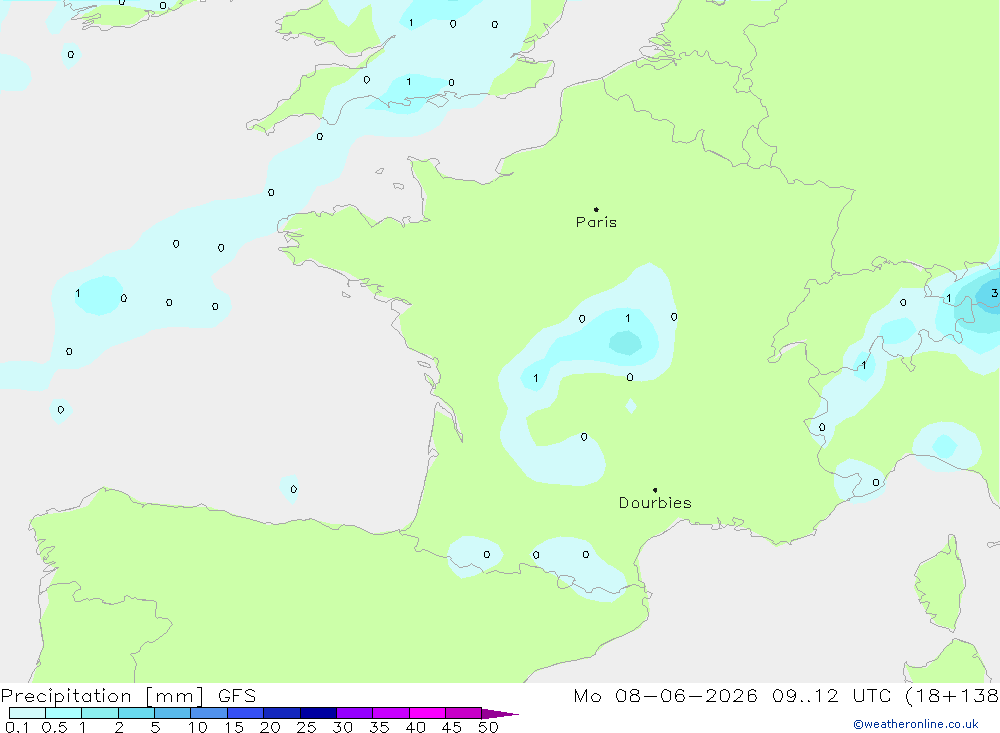Click the 09..12 UTC time text
Viewport: 1000px width, 733px height.
pyautogui.click(x=831, y=696)
